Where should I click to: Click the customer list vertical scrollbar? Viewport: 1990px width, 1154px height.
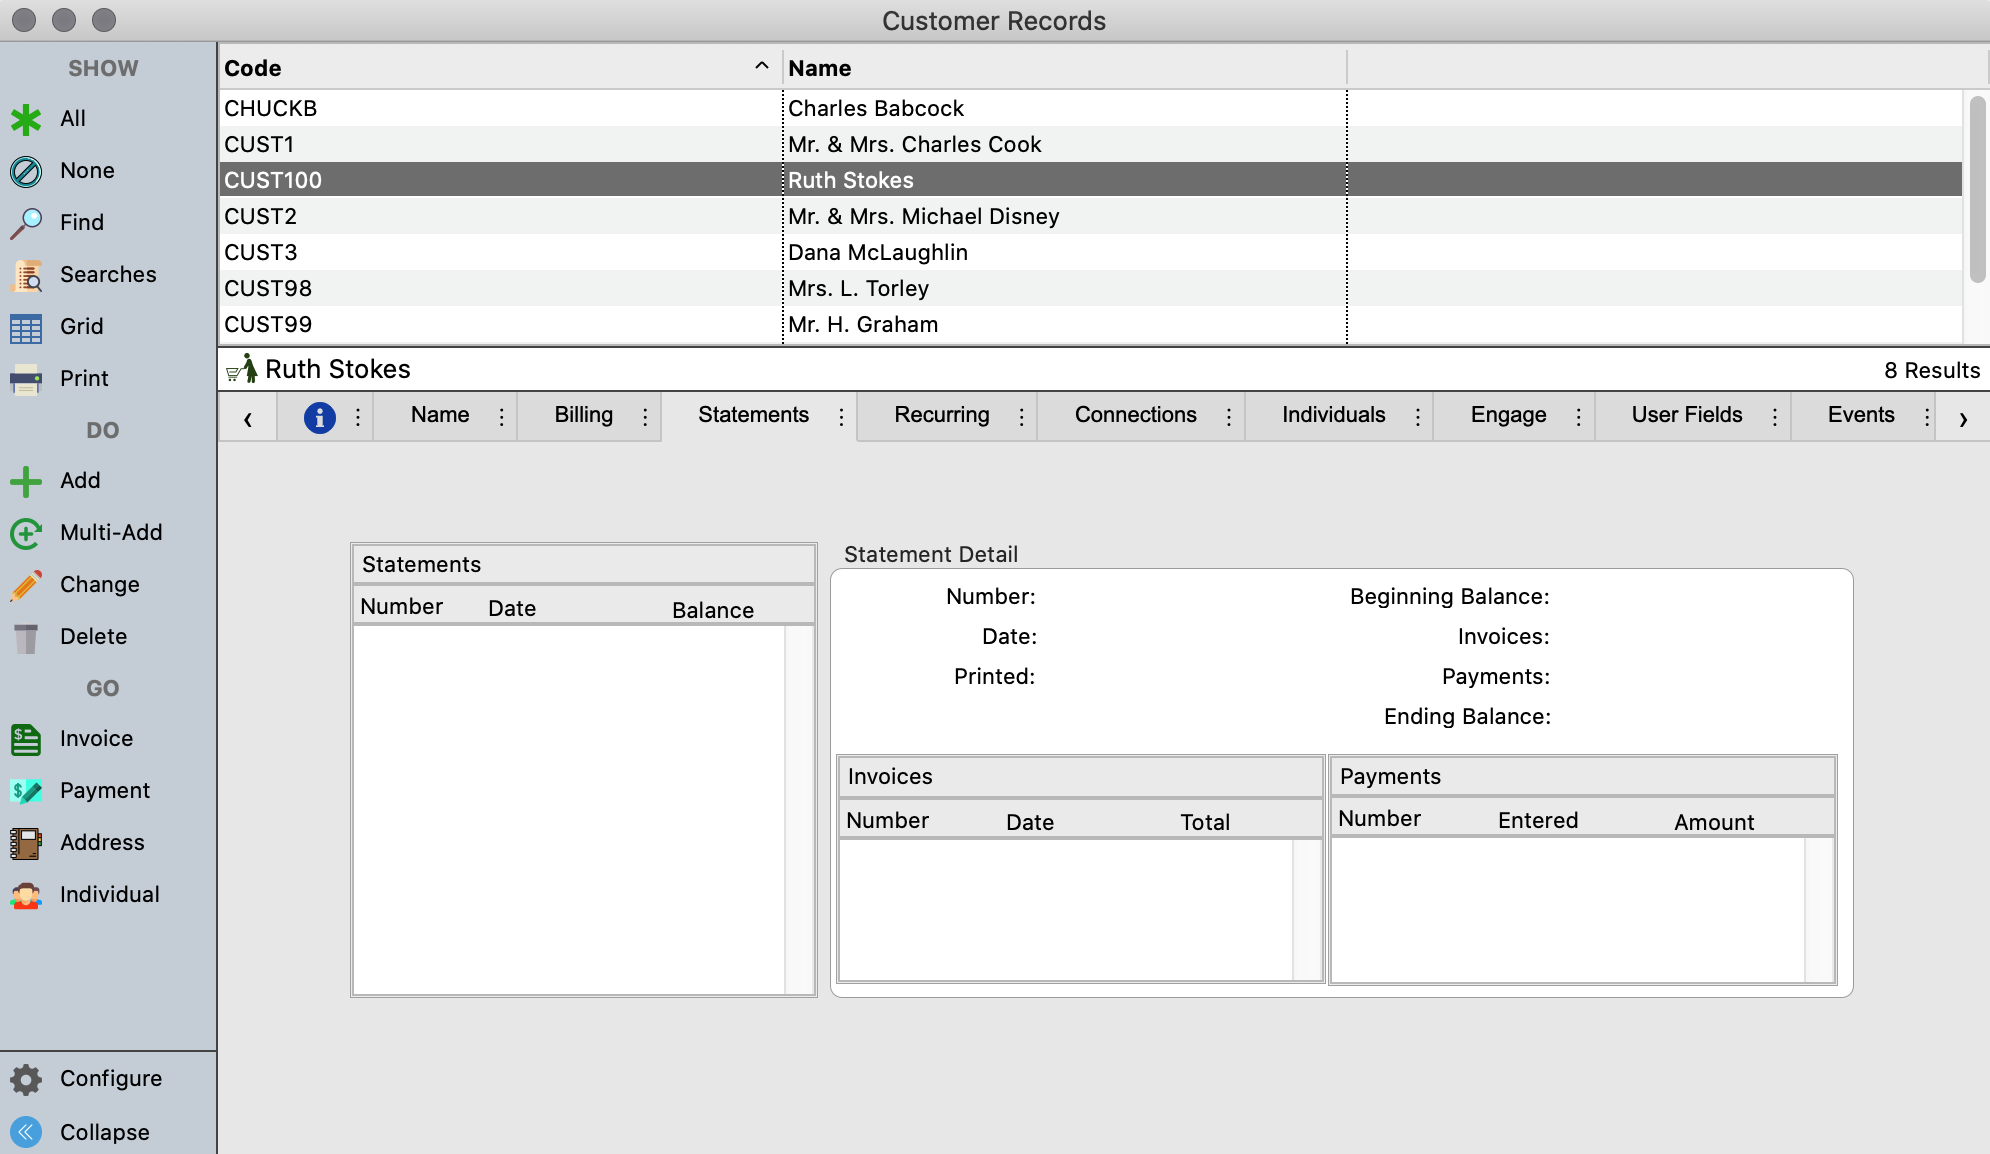click(1976, 190)
